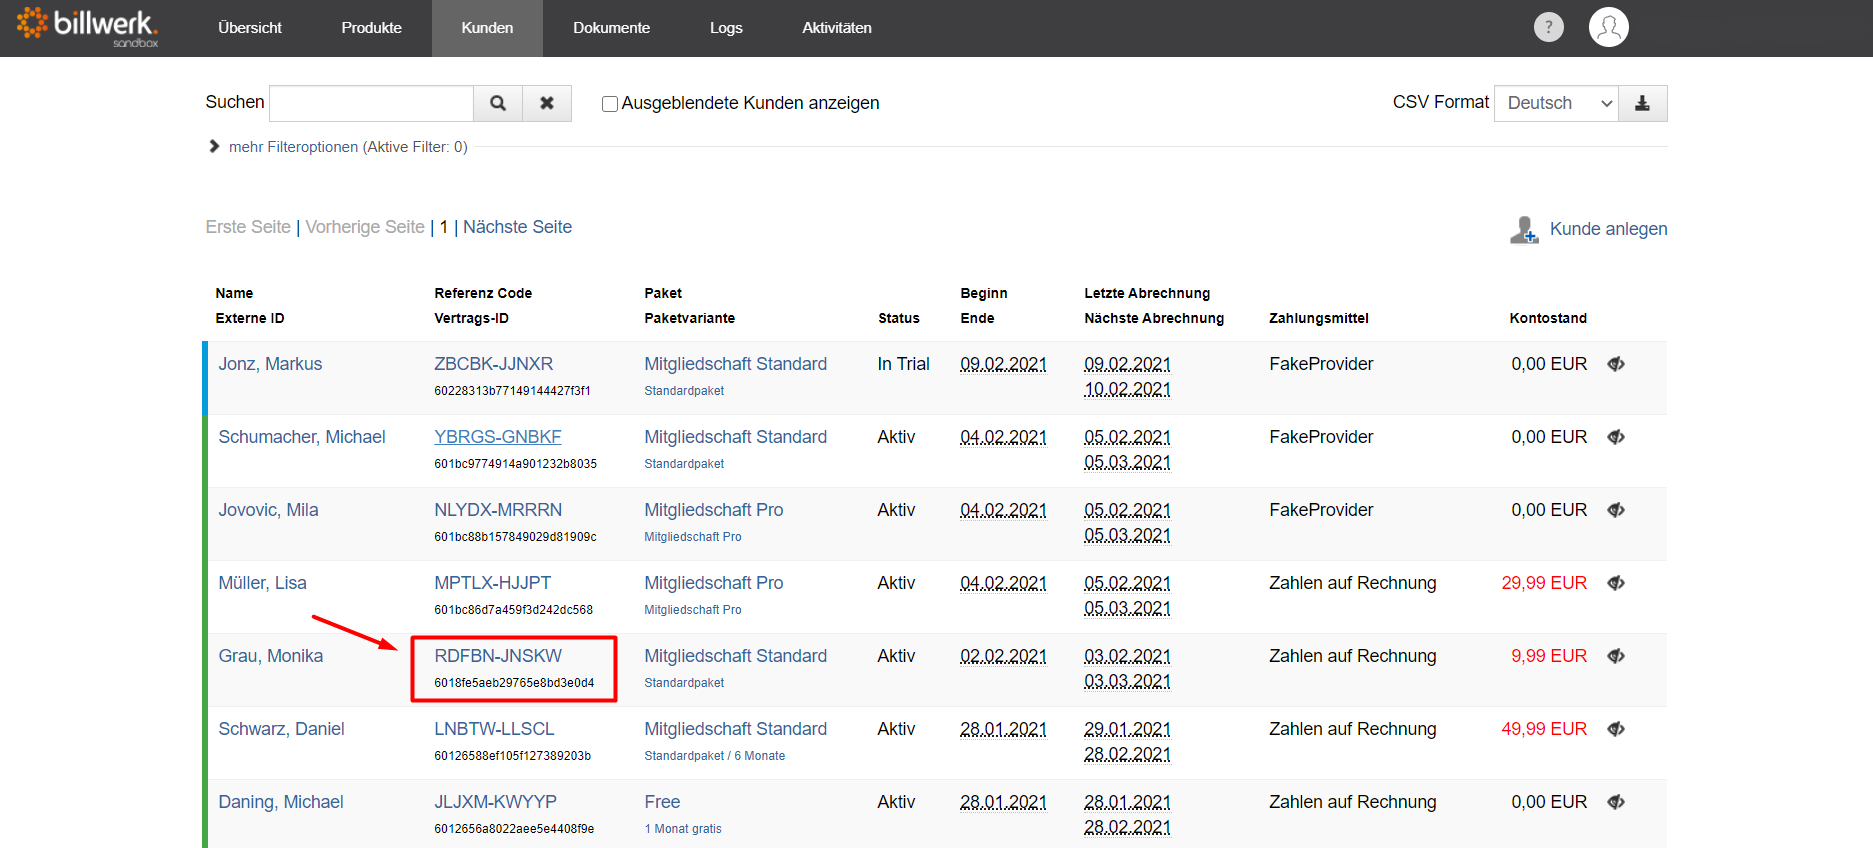The image size is (1873, 848).
Task: Click in the Suchen input field
Action: (371, 103)
